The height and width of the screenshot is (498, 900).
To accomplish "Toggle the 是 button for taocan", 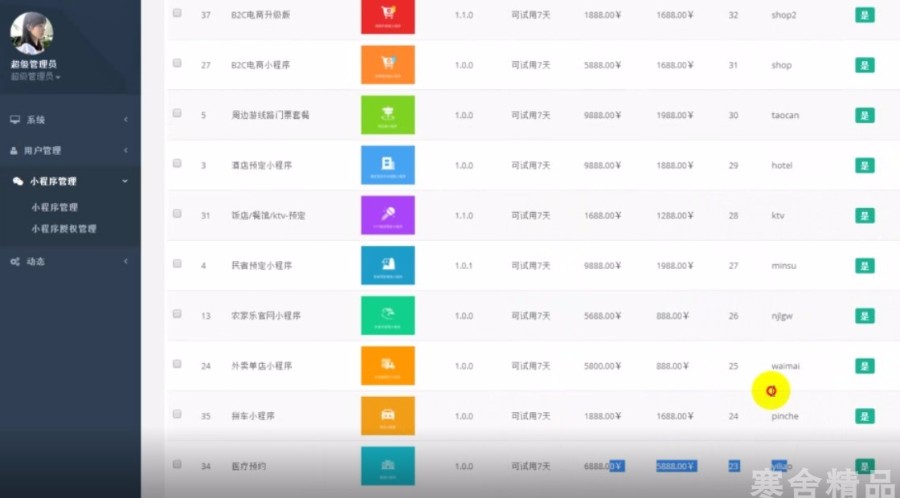I will pyautogui.click(x=864, y=115).
